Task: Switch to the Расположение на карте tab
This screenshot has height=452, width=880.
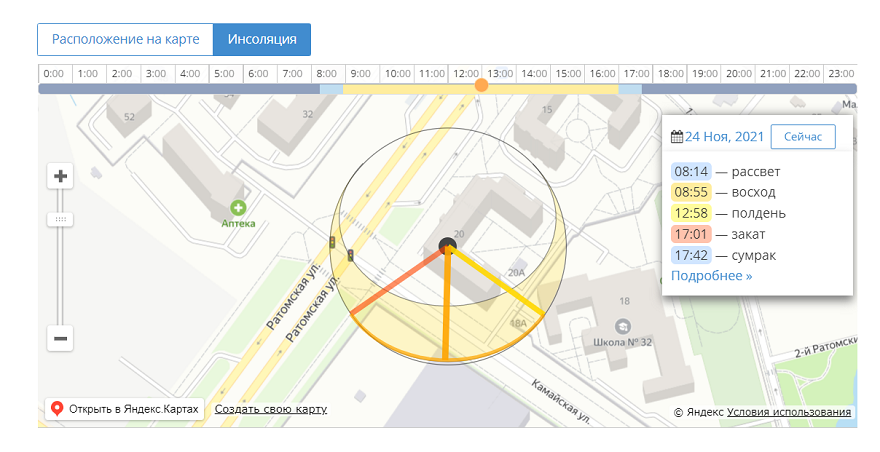Action: click(126, 40)
